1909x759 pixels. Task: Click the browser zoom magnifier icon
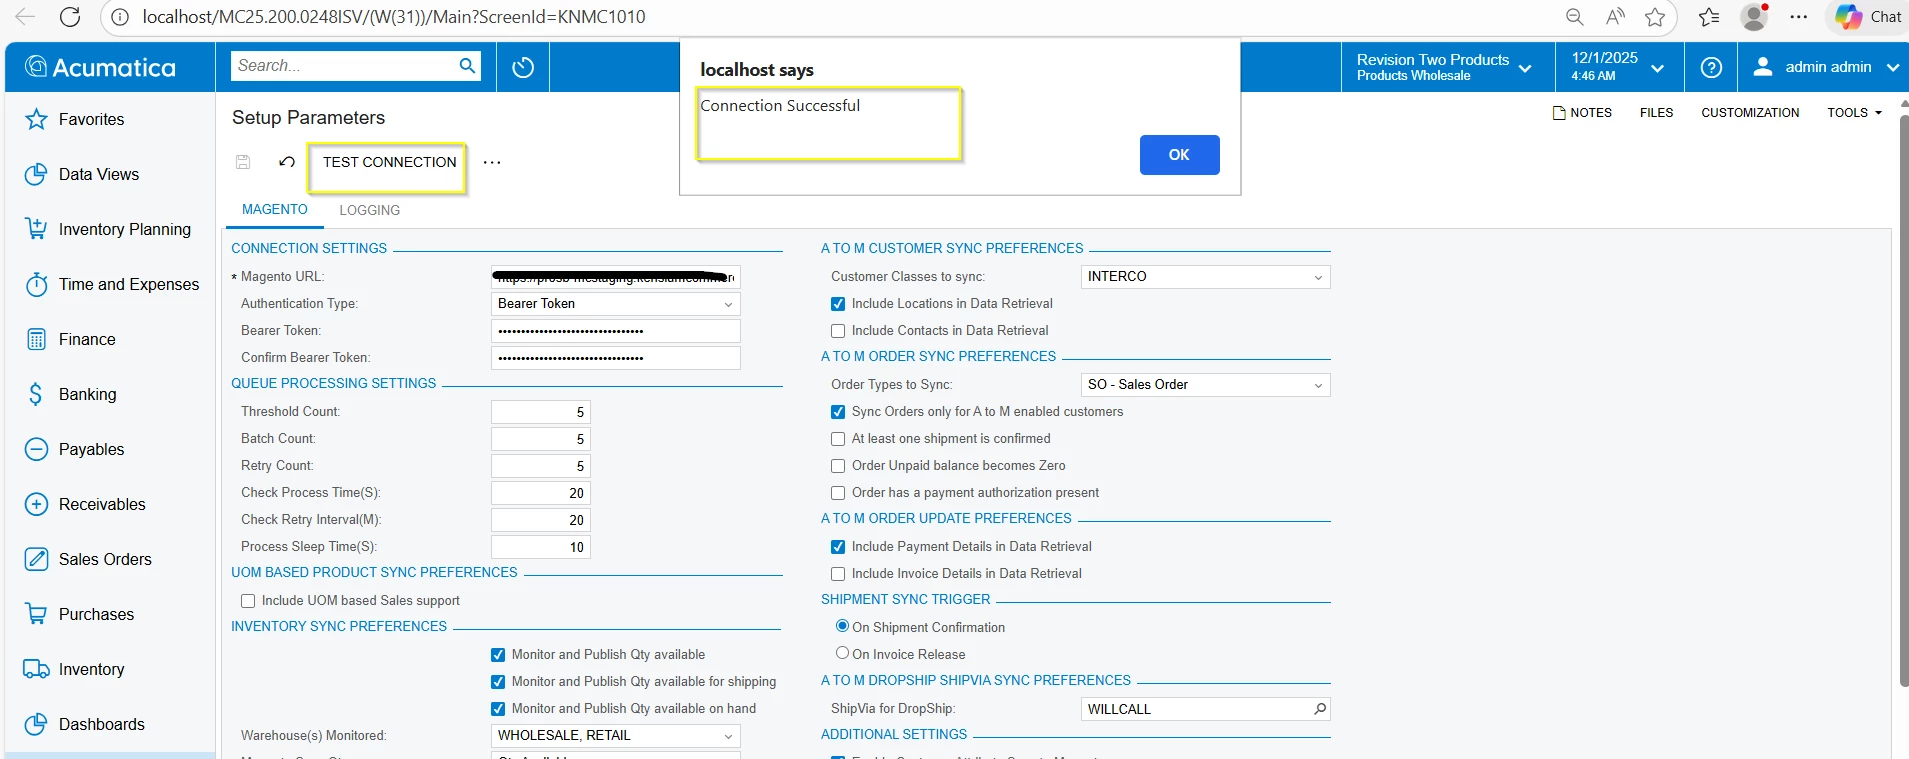coord(1574,17)
